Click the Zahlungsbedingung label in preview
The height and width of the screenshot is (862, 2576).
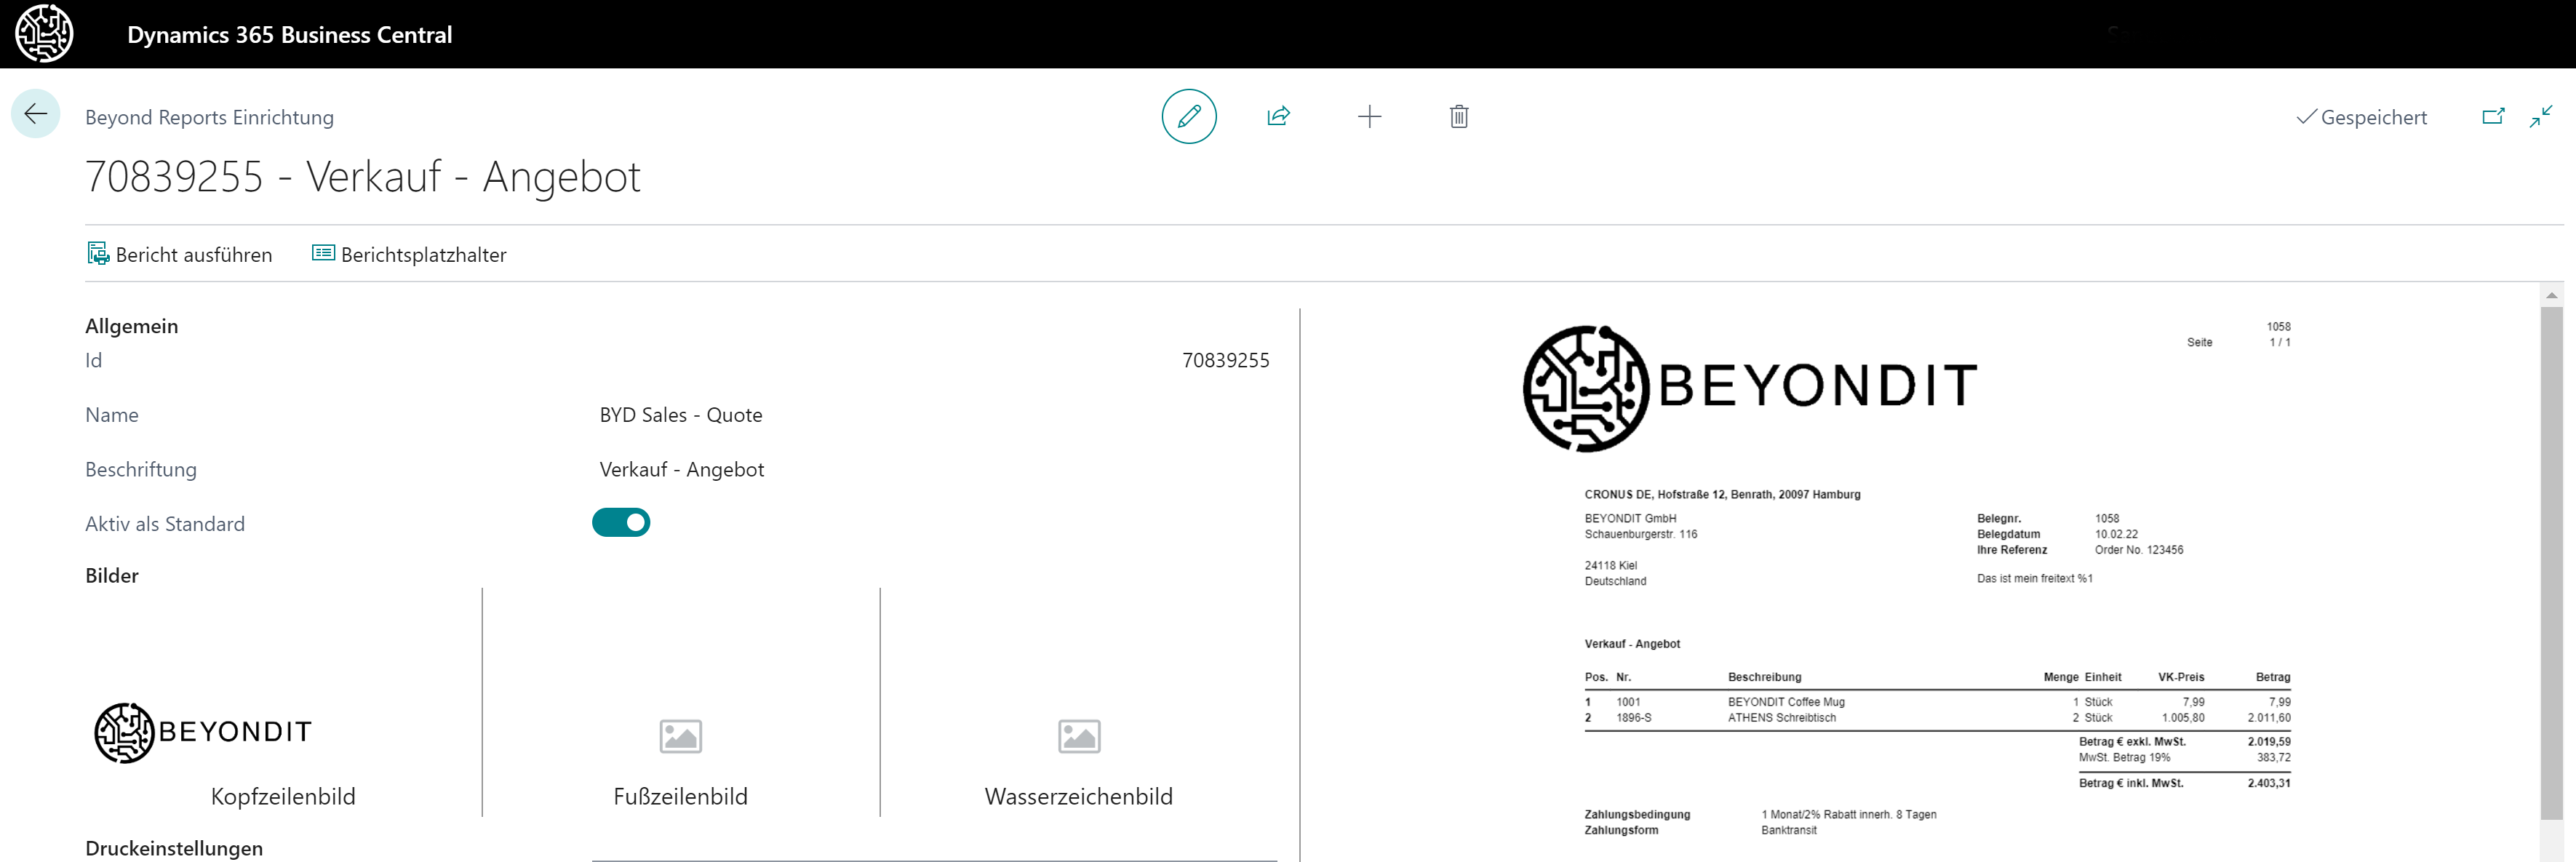click(x=1637, y=815)
